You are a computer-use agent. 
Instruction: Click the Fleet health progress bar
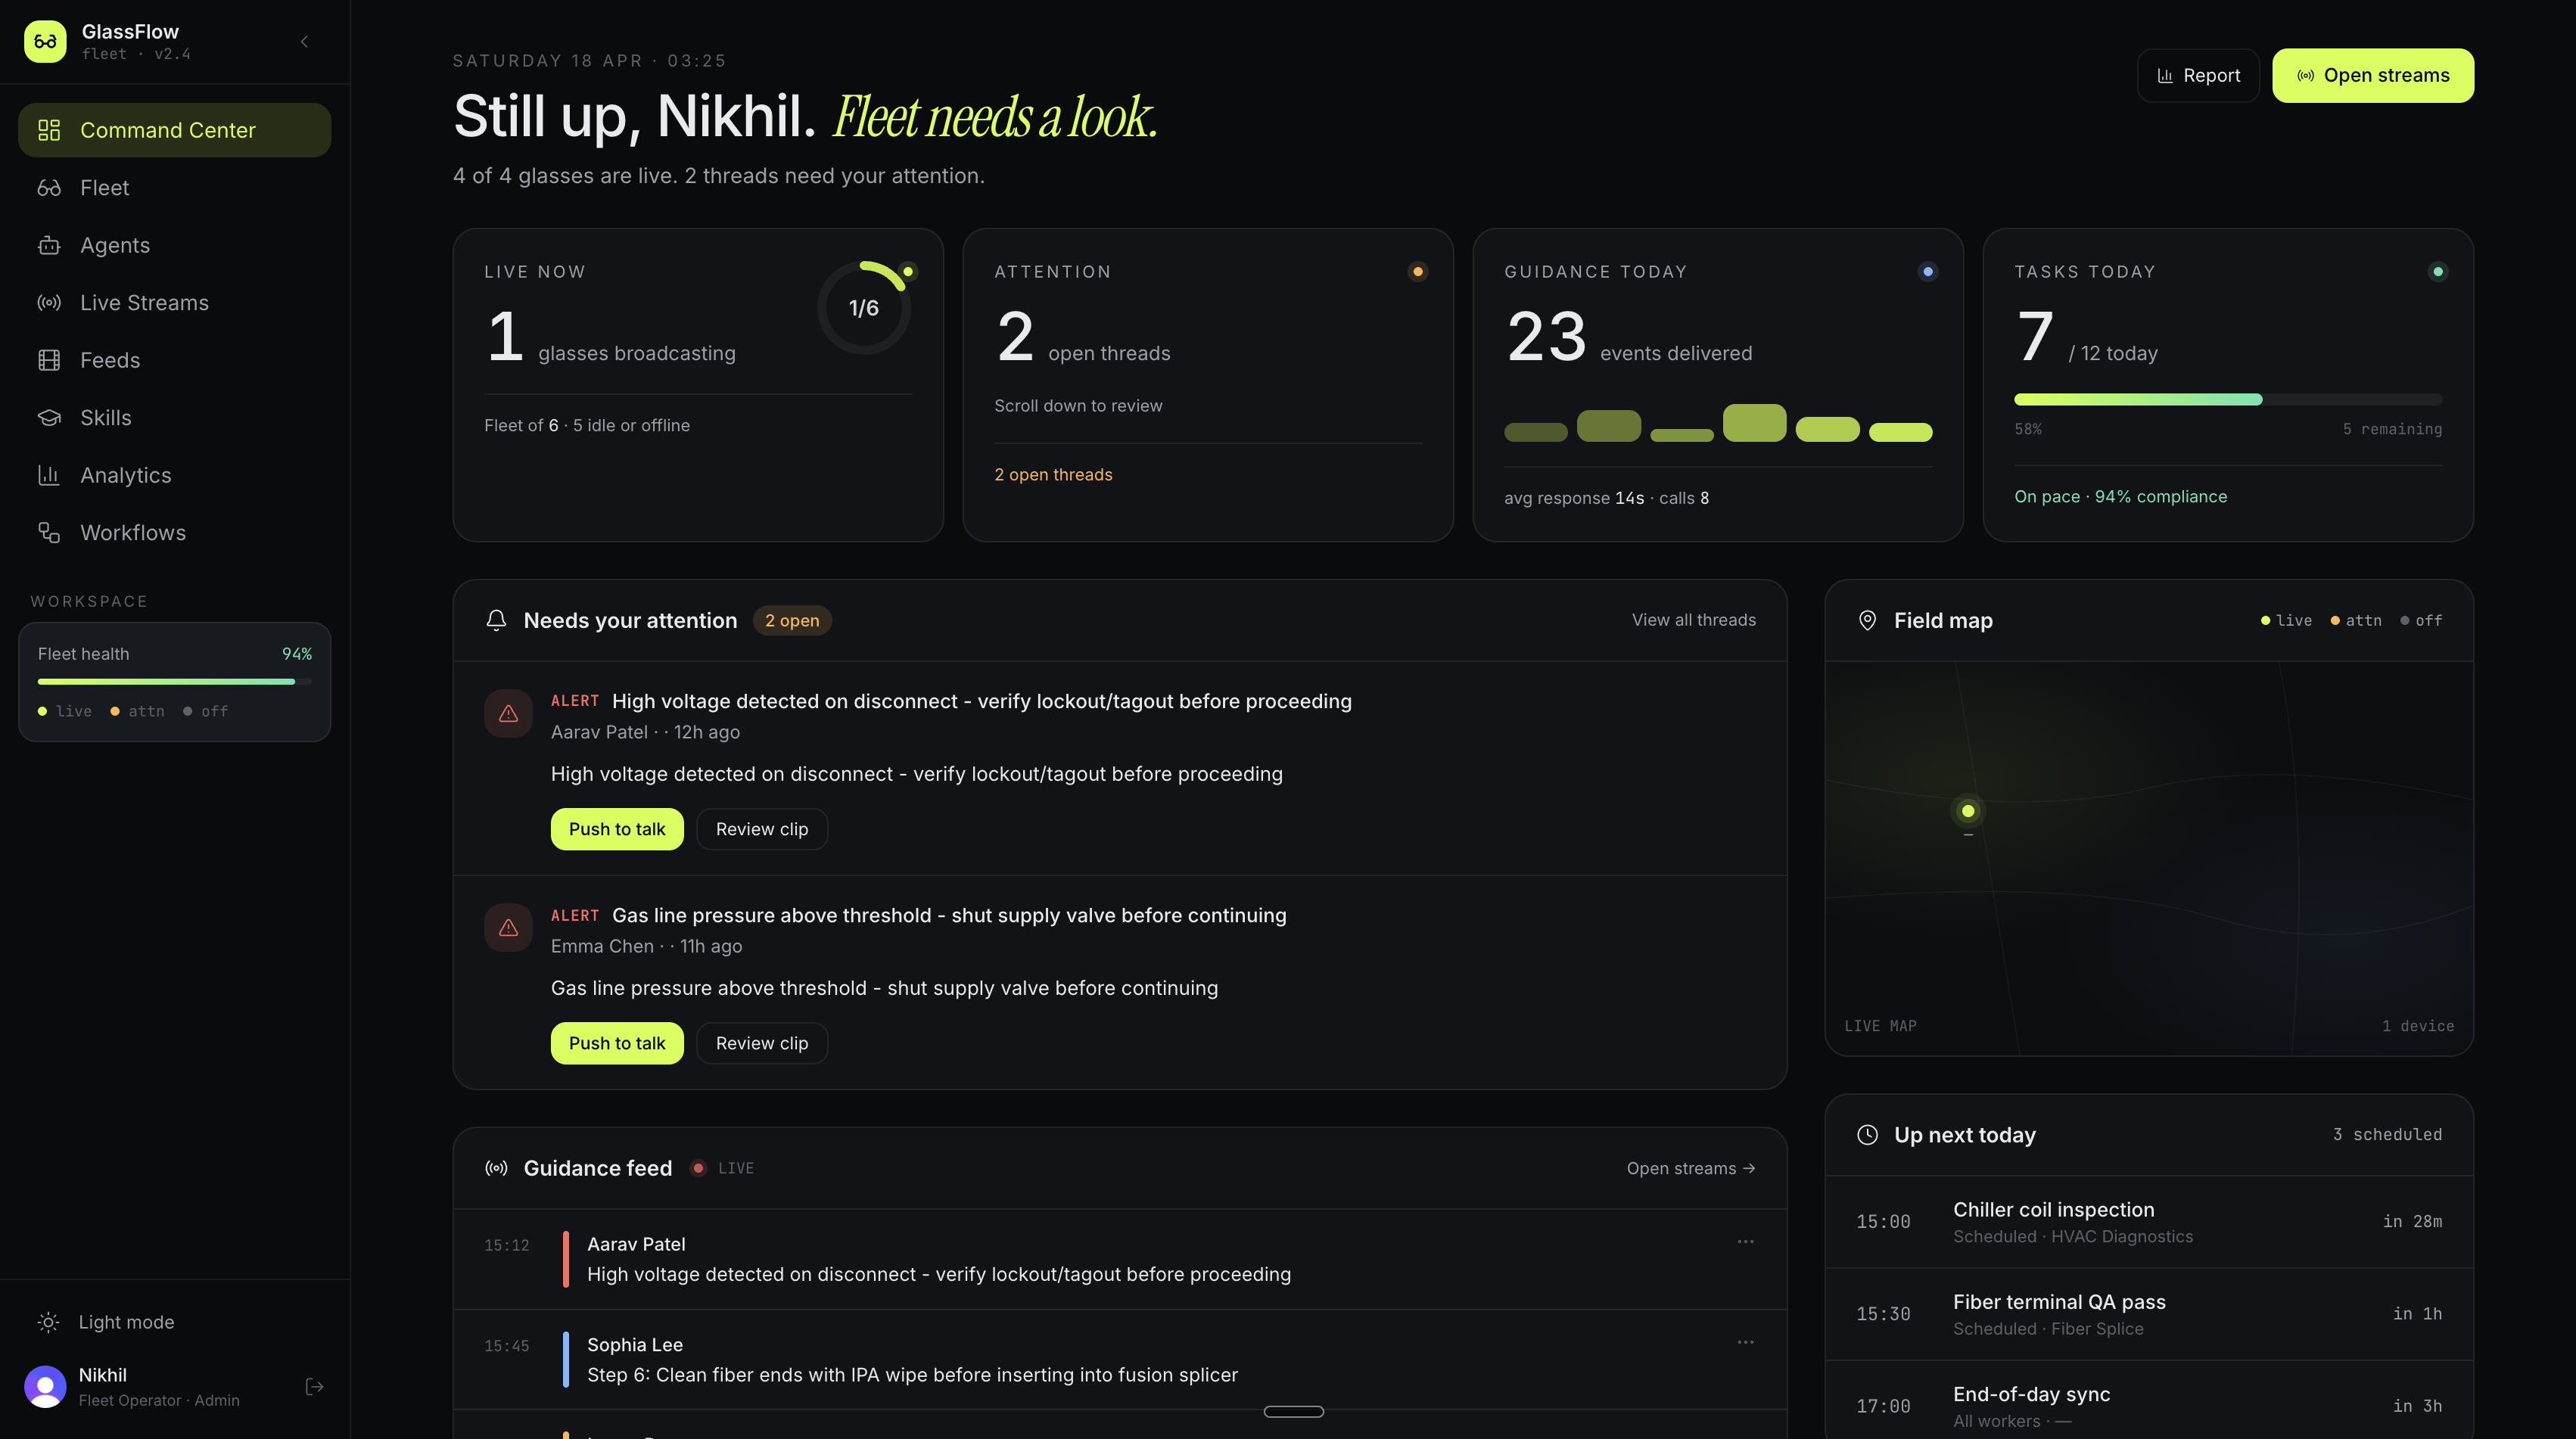(x=174, y=682)
